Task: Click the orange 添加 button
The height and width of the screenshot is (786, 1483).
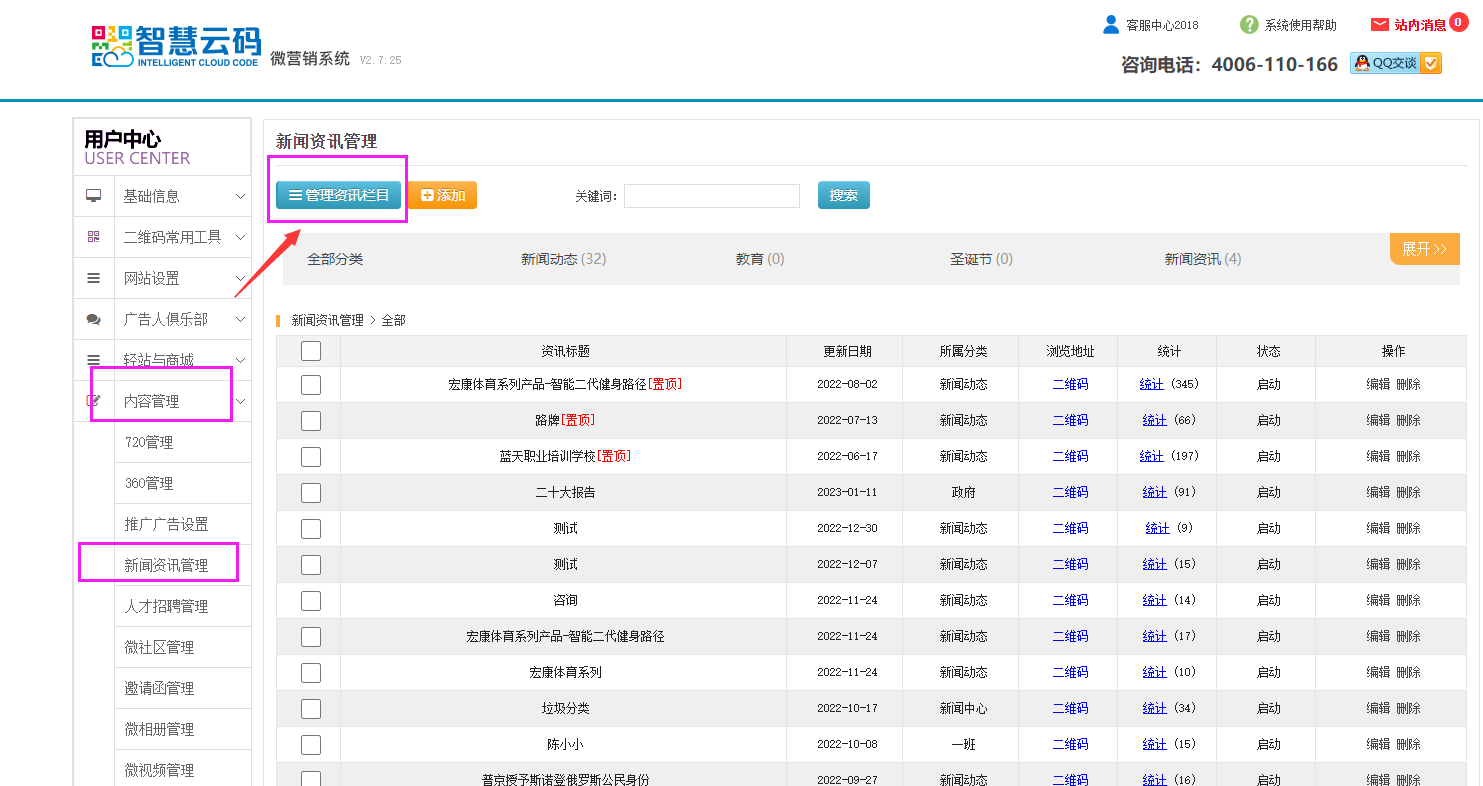Action: [x=443, y=195]
